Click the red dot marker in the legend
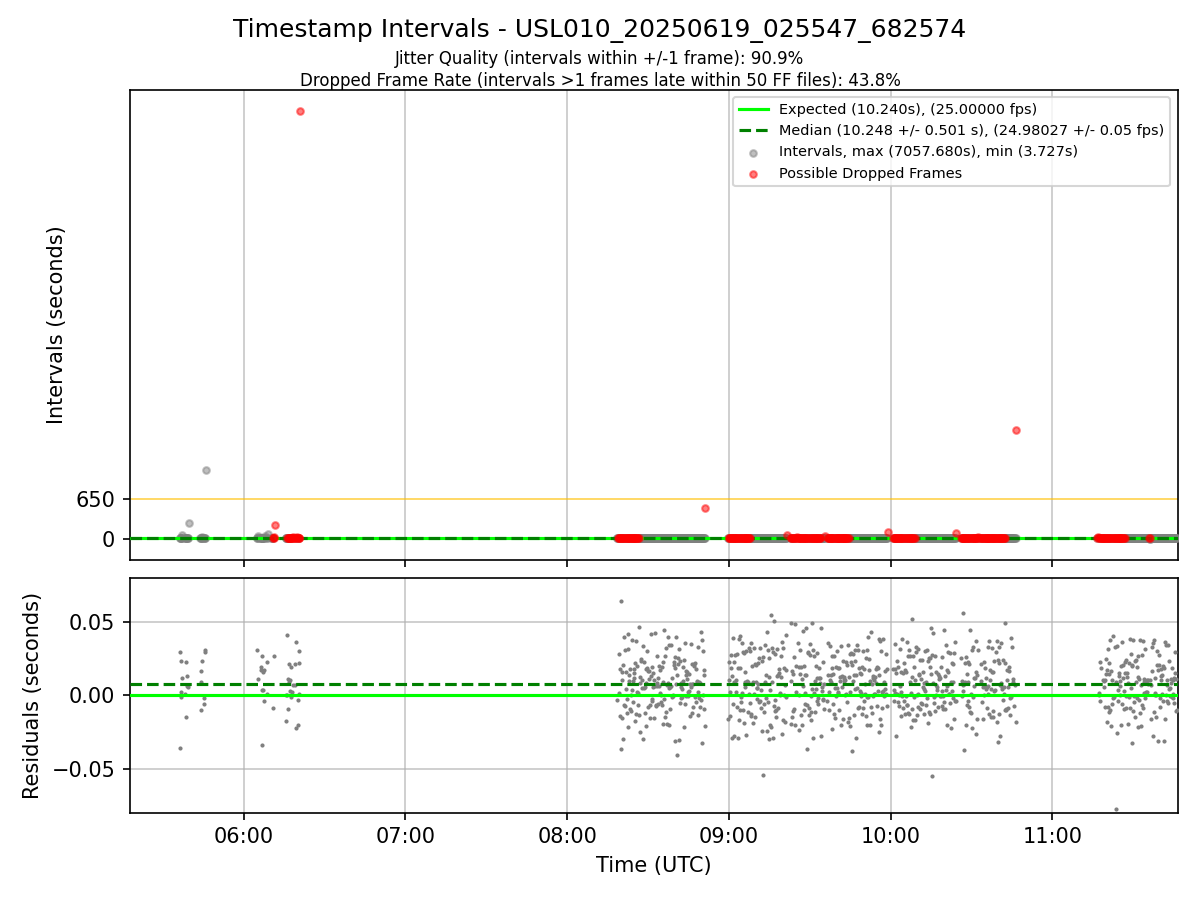The width and height of the screenshot is (1200, 900). coord(754,174)
